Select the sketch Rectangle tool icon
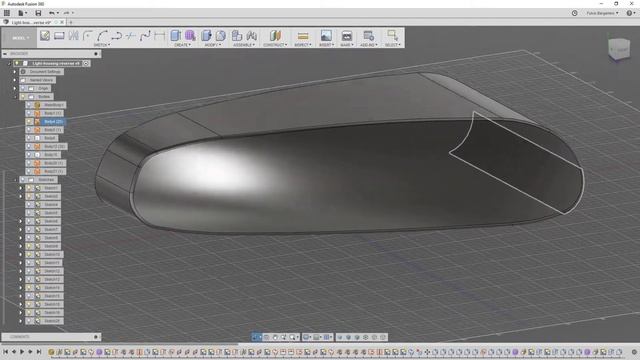This screenshot has height=360, width=640. (x=59, y=36)
